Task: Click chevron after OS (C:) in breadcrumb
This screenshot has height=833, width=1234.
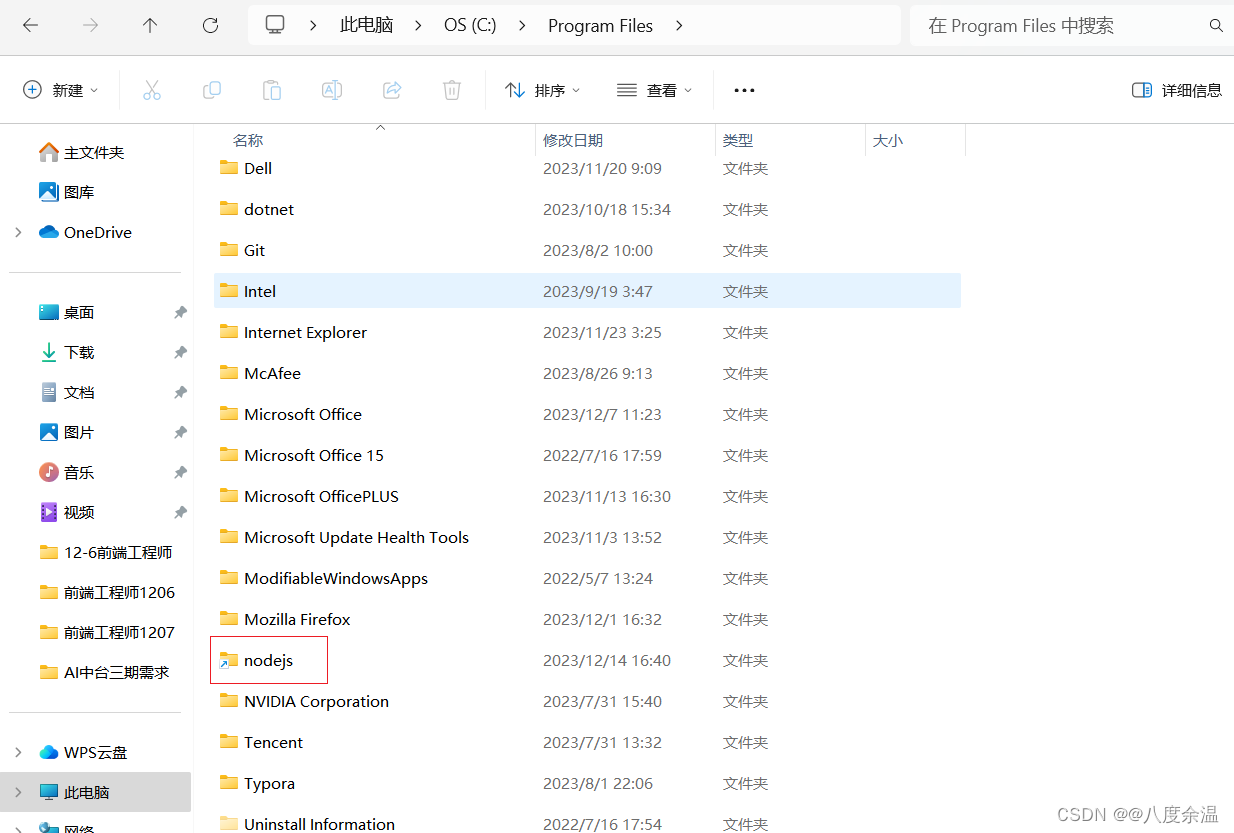Action: [522, 26]
